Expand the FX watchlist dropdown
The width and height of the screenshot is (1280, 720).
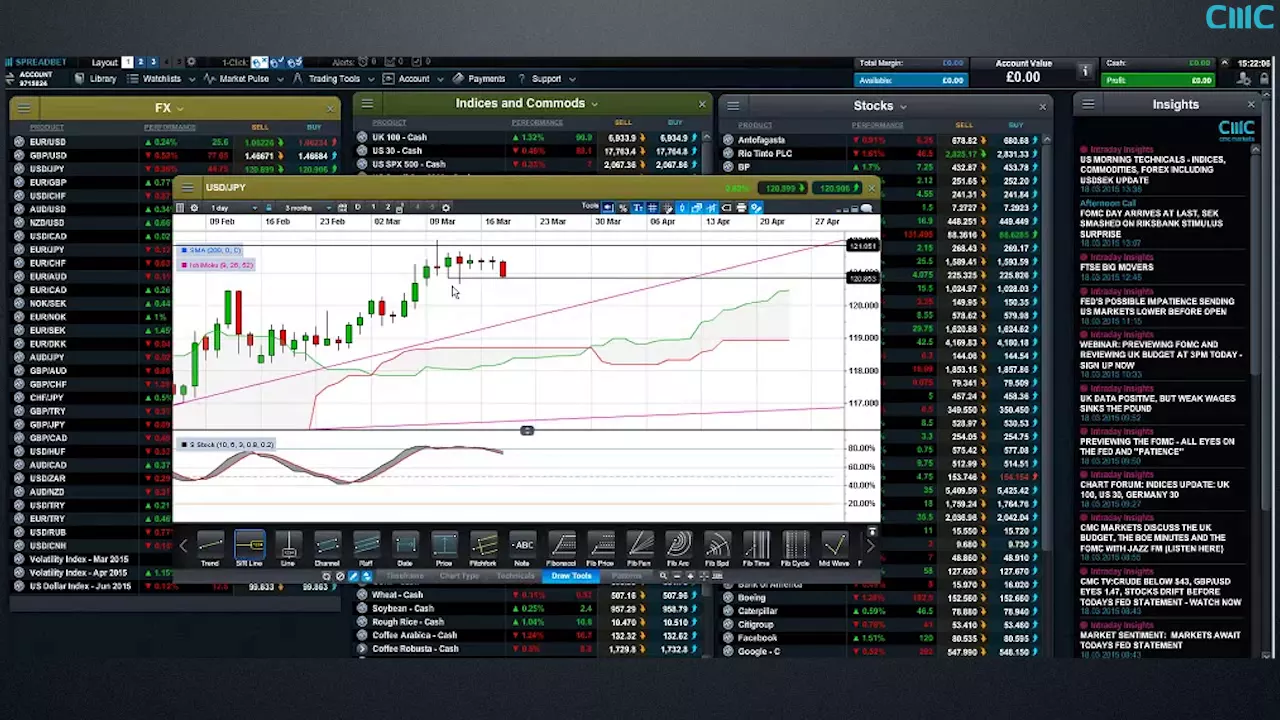point(180,108)
